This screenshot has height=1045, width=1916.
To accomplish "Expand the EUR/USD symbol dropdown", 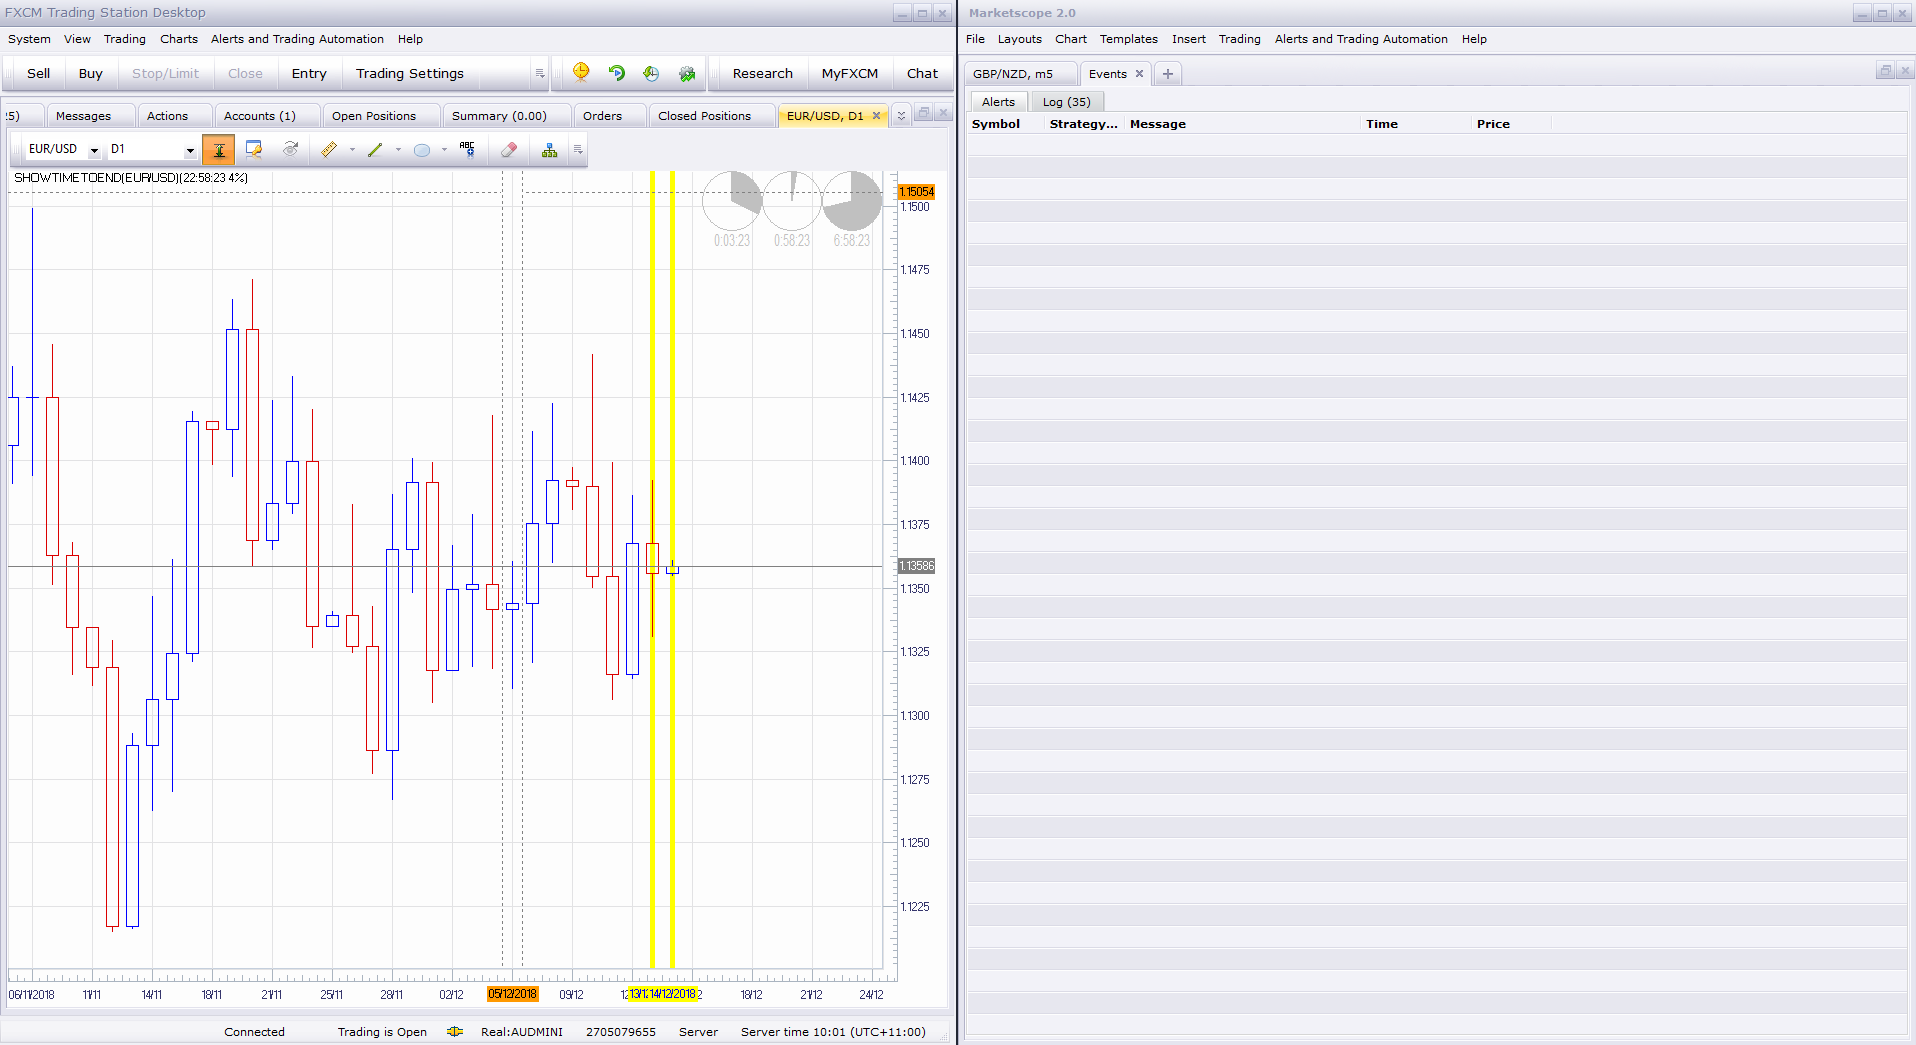I will [94, 150].
